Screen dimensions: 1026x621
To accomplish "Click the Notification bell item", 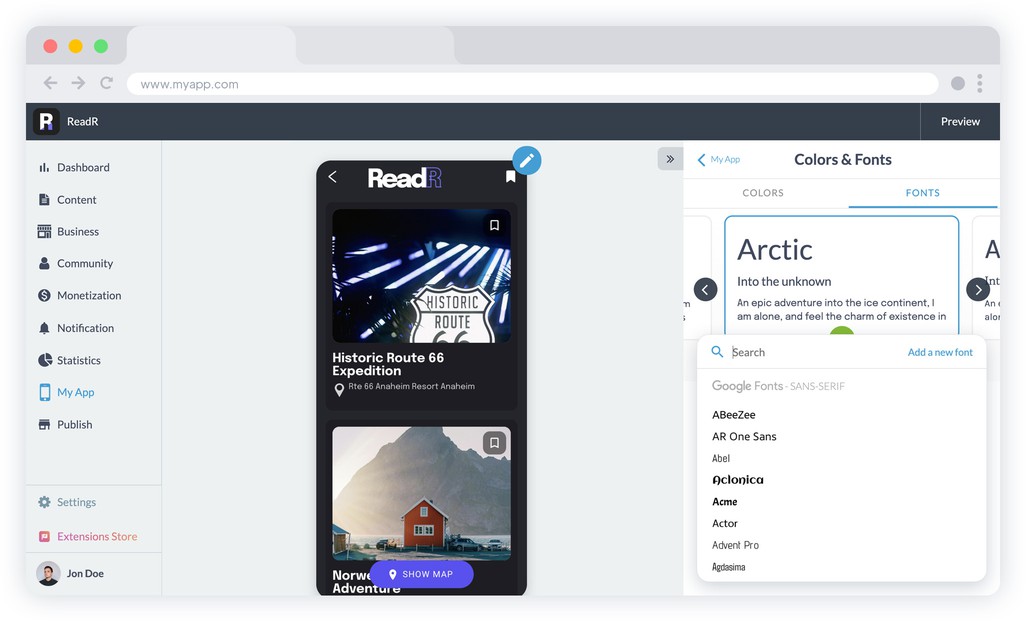I will click(x=76, y=328).
